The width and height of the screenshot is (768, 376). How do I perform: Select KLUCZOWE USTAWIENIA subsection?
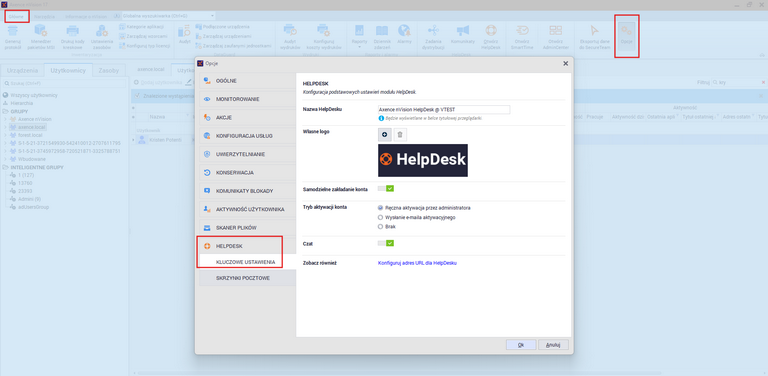(x=248, y=262)
